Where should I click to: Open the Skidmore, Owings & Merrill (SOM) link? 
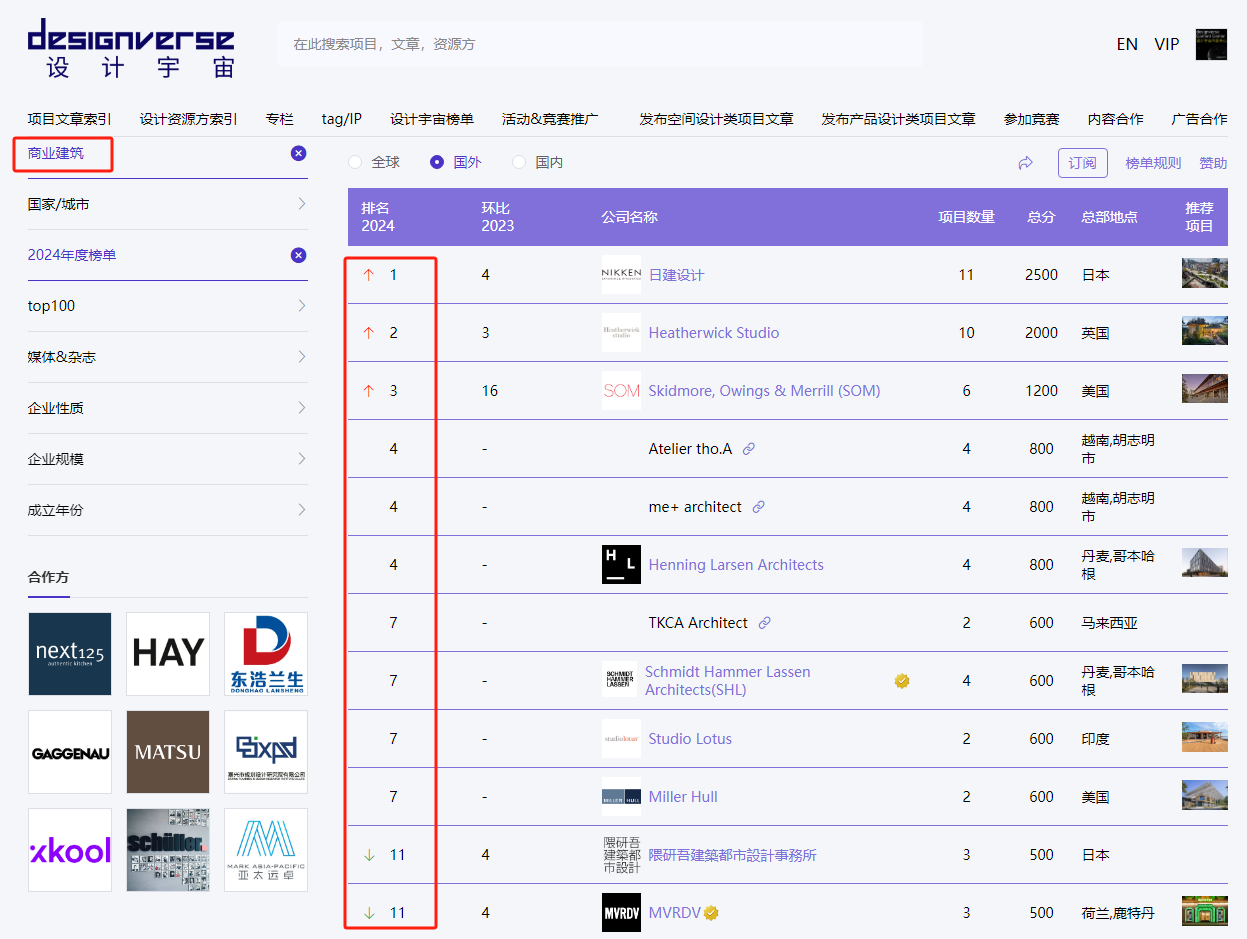[765, 391]
